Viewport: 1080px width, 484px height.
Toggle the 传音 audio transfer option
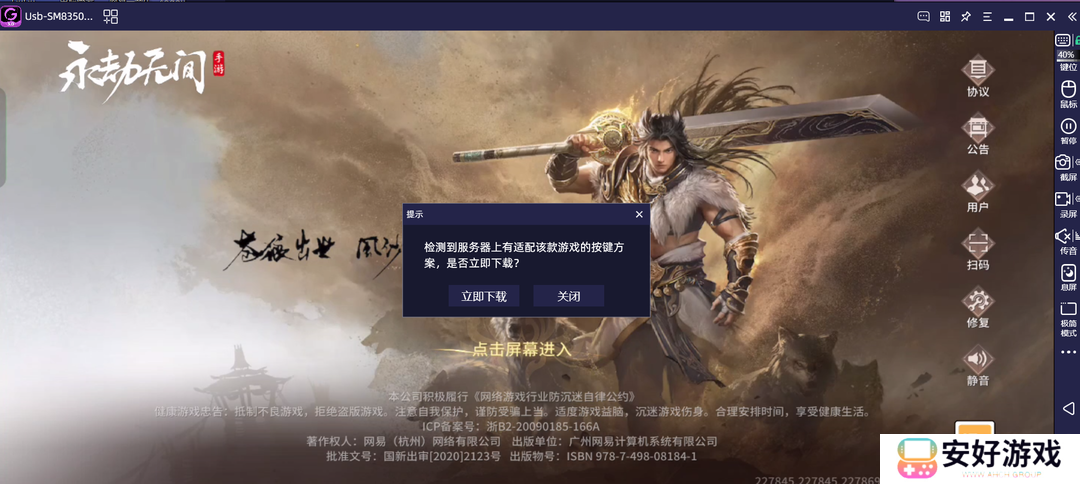[1067, 241]
